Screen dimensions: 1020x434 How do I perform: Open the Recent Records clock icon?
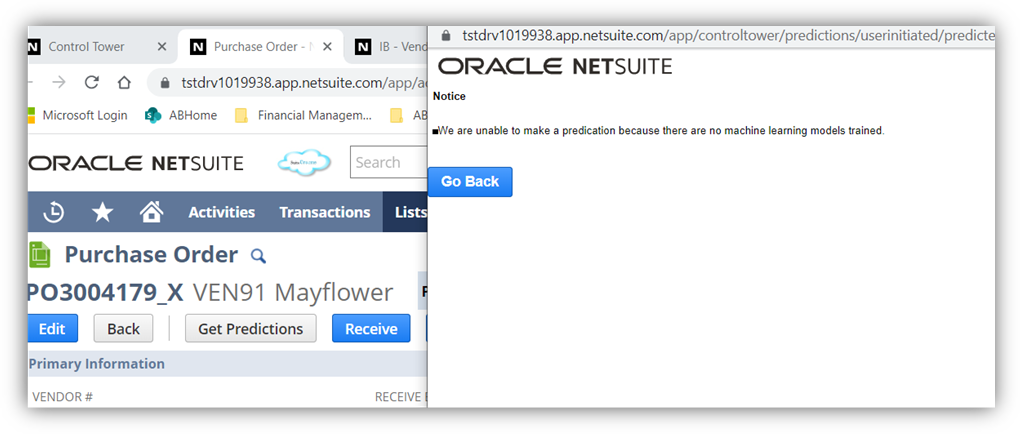point(53,212)
